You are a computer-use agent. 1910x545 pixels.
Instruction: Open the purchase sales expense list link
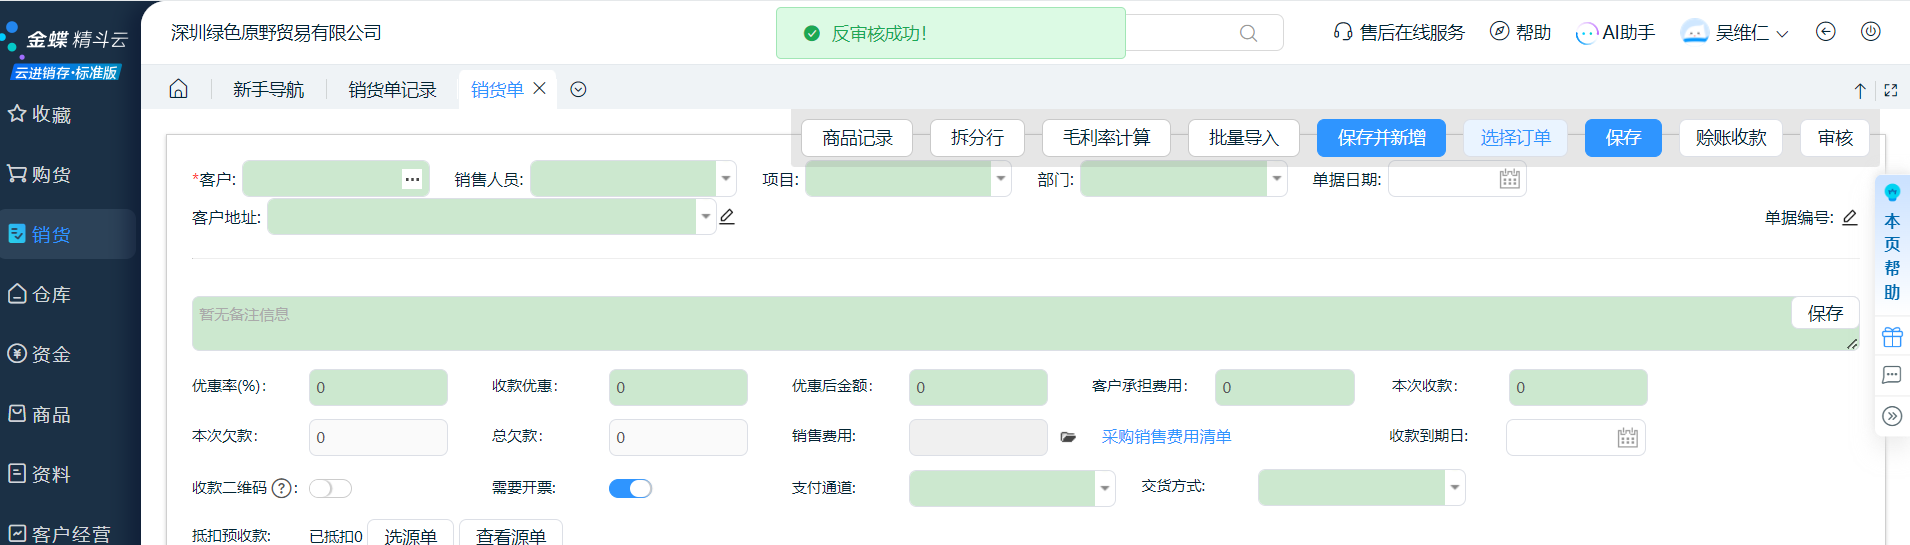point(1166,437)
